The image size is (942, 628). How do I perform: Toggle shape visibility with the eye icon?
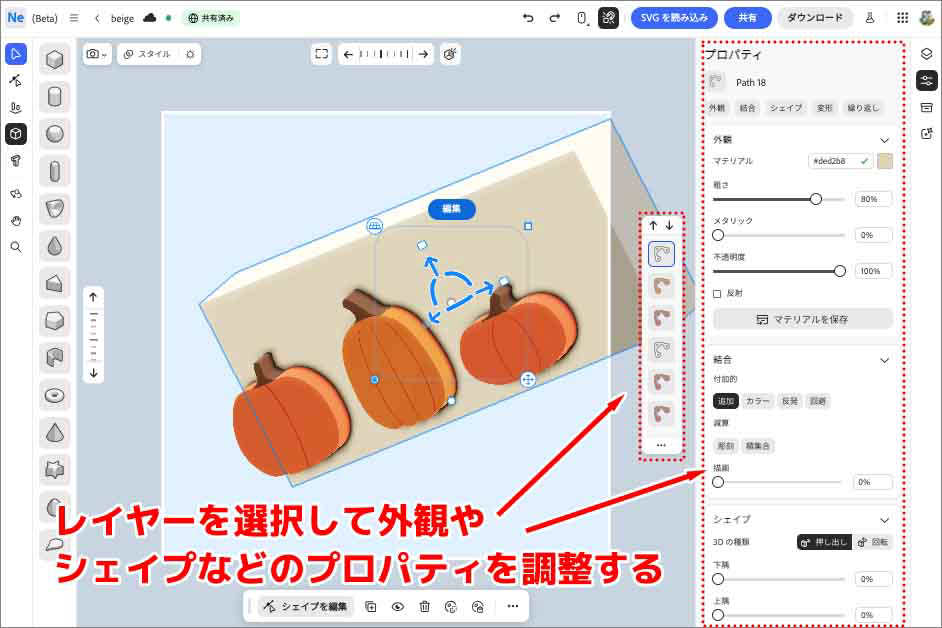click(397, 606)
